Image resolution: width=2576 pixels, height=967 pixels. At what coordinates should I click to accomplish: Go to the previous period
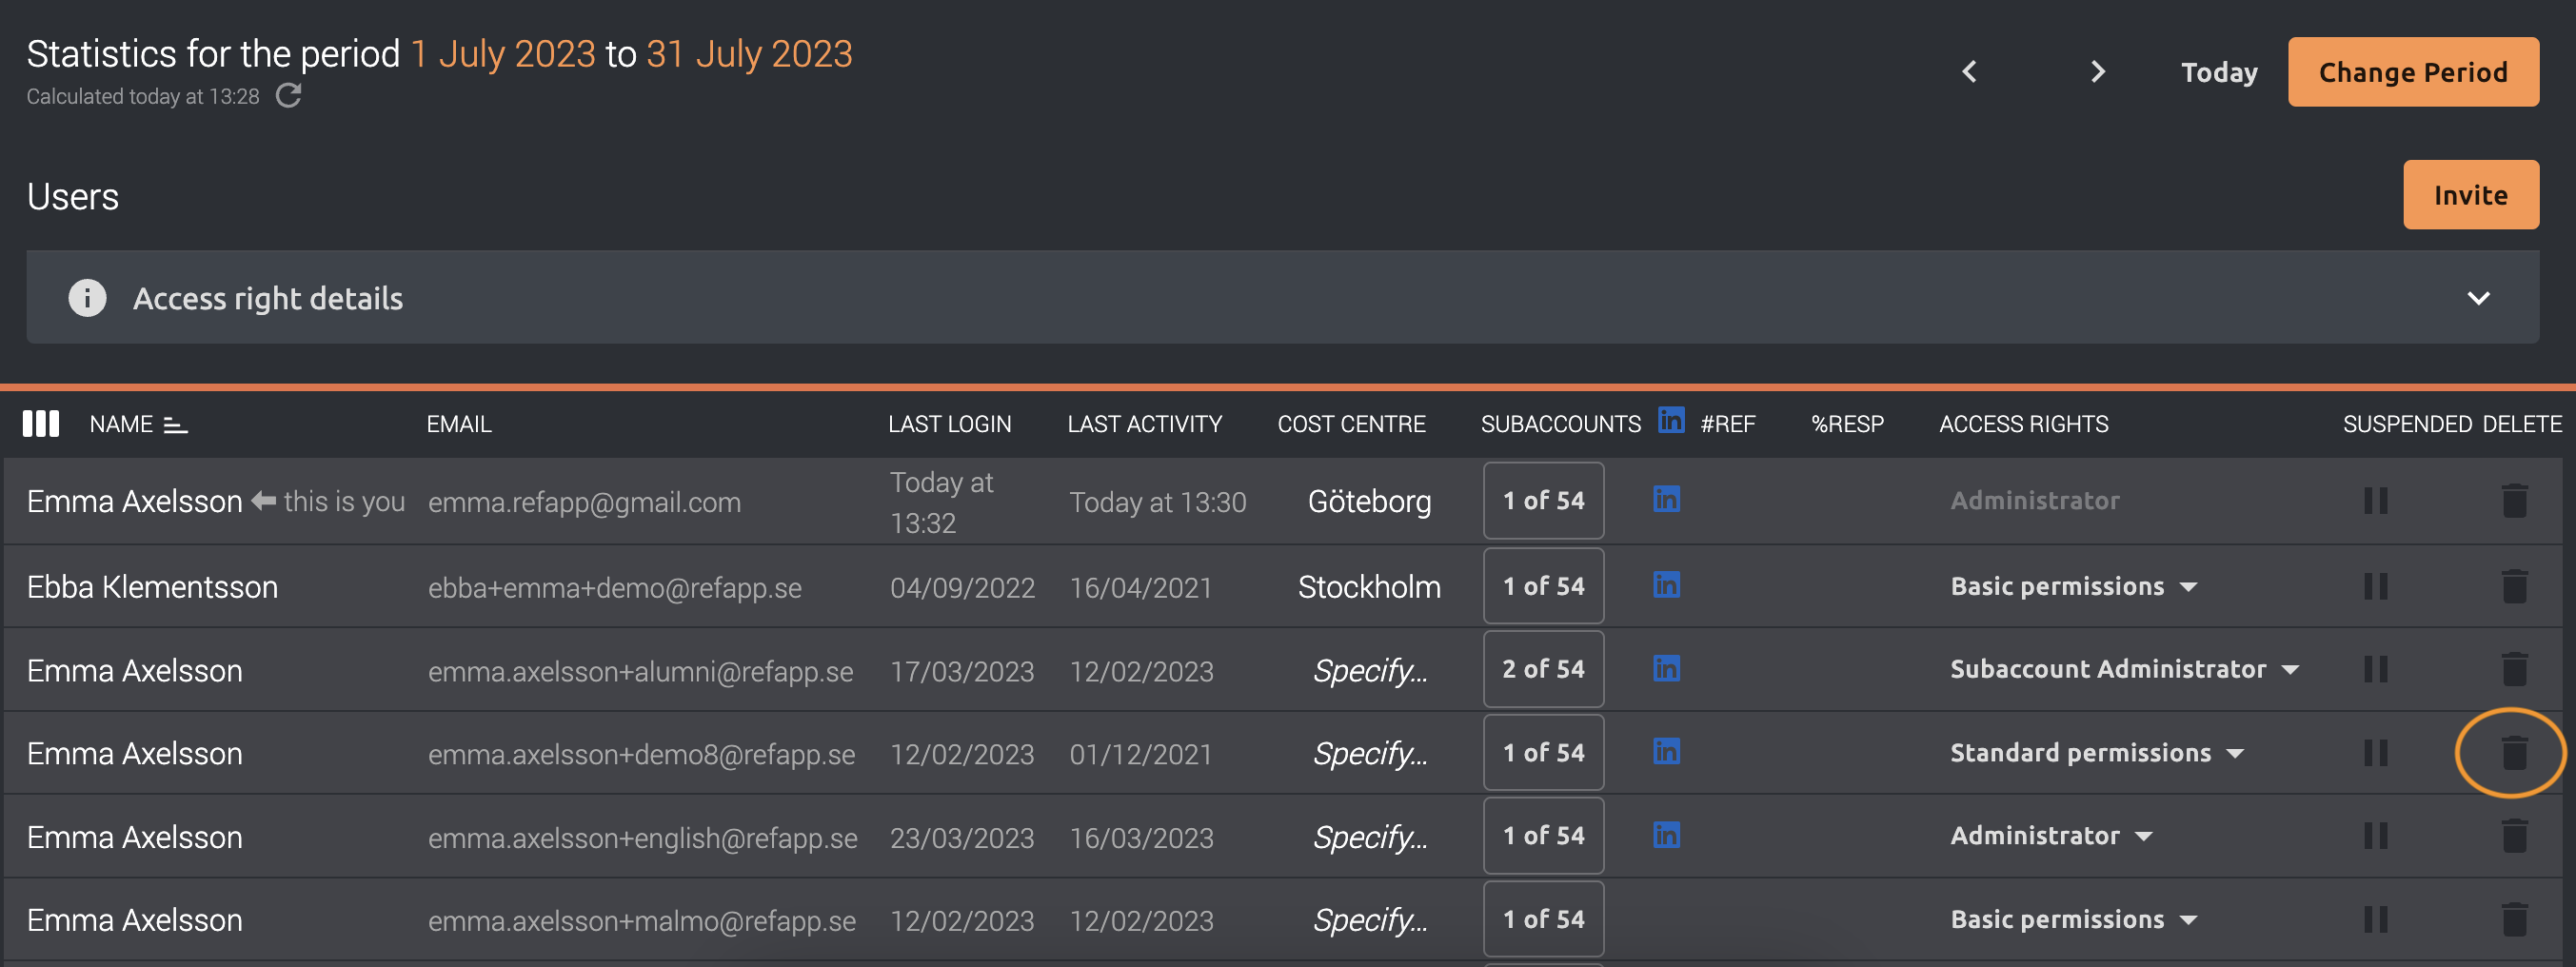click(x=1968, y=72)
